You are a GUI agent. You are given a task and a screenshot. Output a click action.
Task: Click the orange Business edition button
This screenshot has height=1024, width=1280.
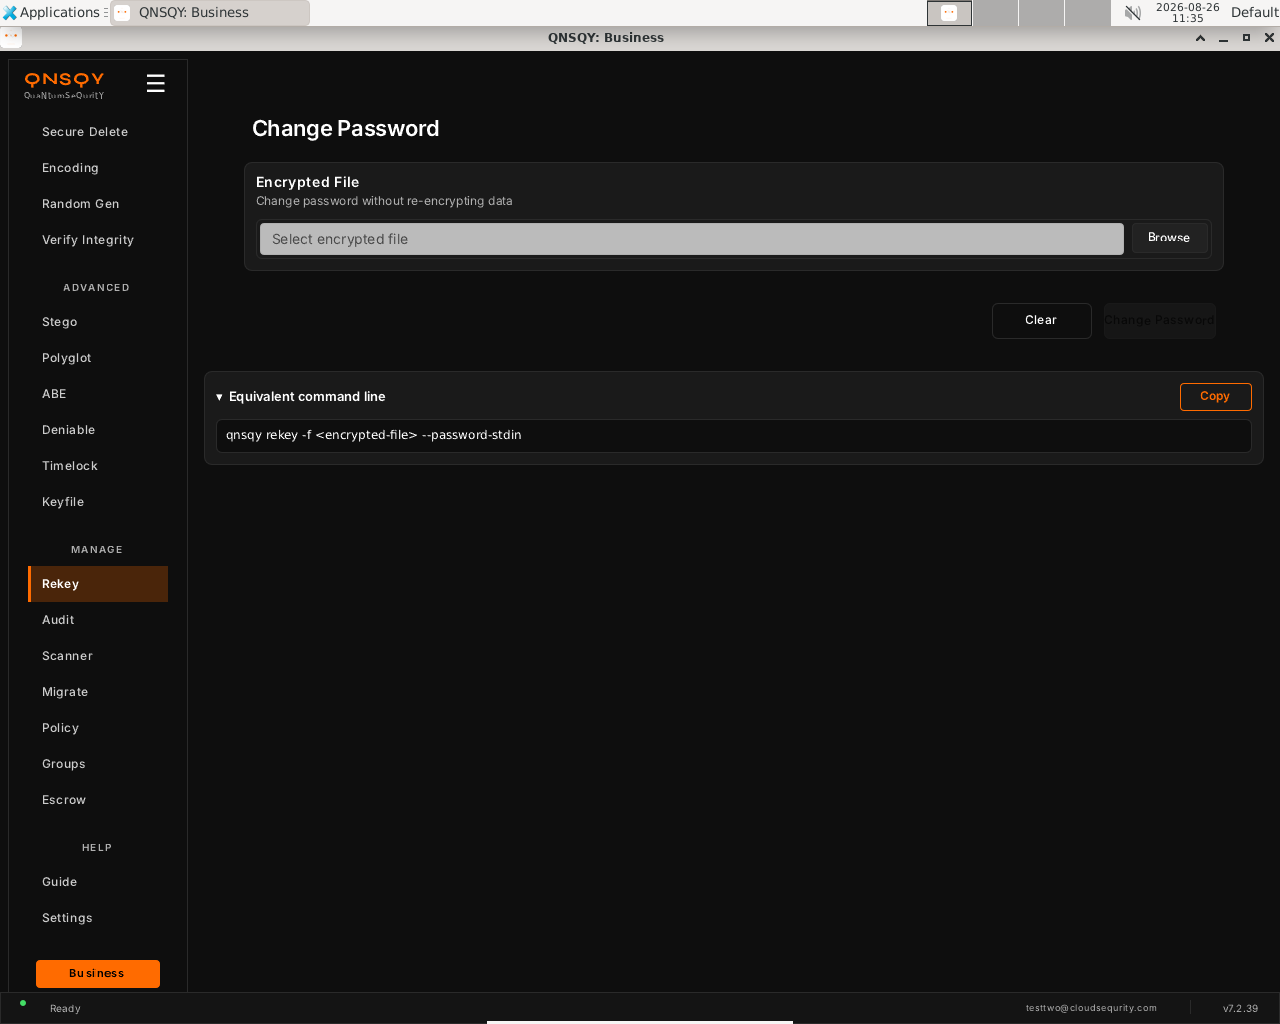pos(98,974)
